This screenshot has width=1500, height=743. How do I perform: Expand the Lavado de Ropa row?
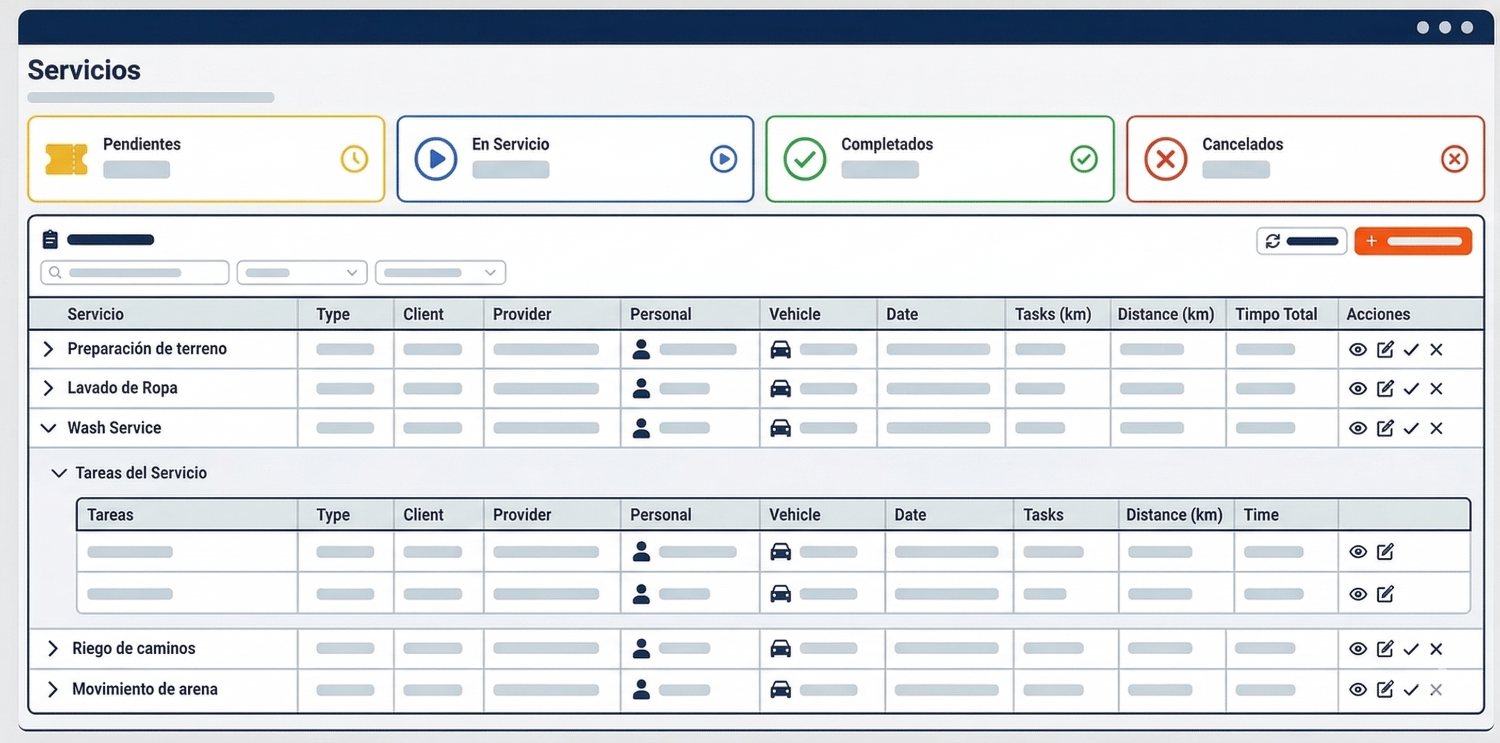point(47,388)
